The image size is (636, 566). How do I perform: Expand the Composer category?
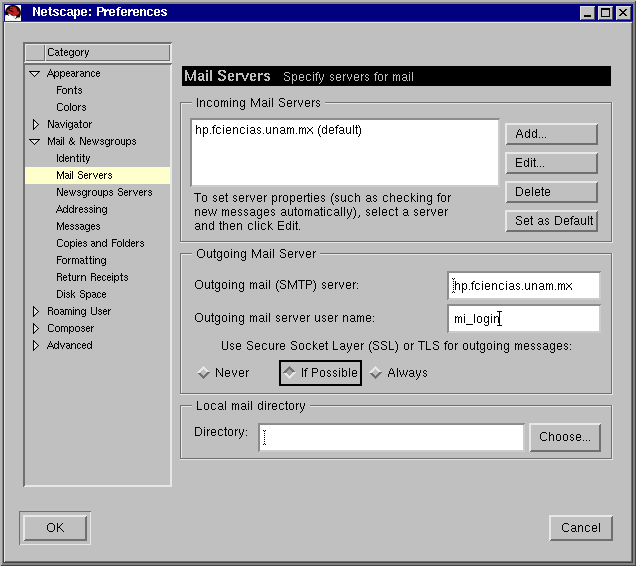click(x=35, y=328)
